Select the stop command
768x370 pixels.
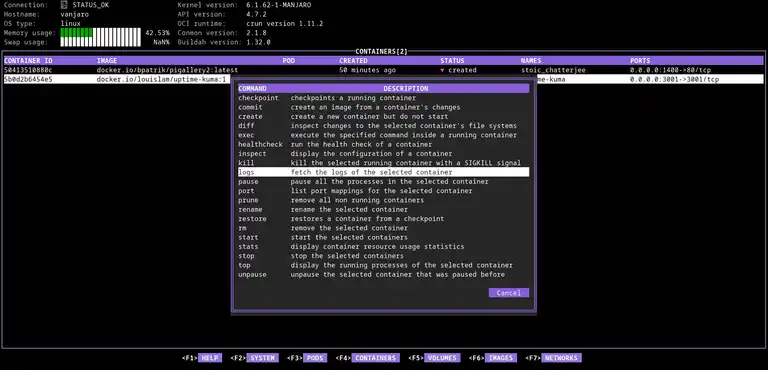384,256
